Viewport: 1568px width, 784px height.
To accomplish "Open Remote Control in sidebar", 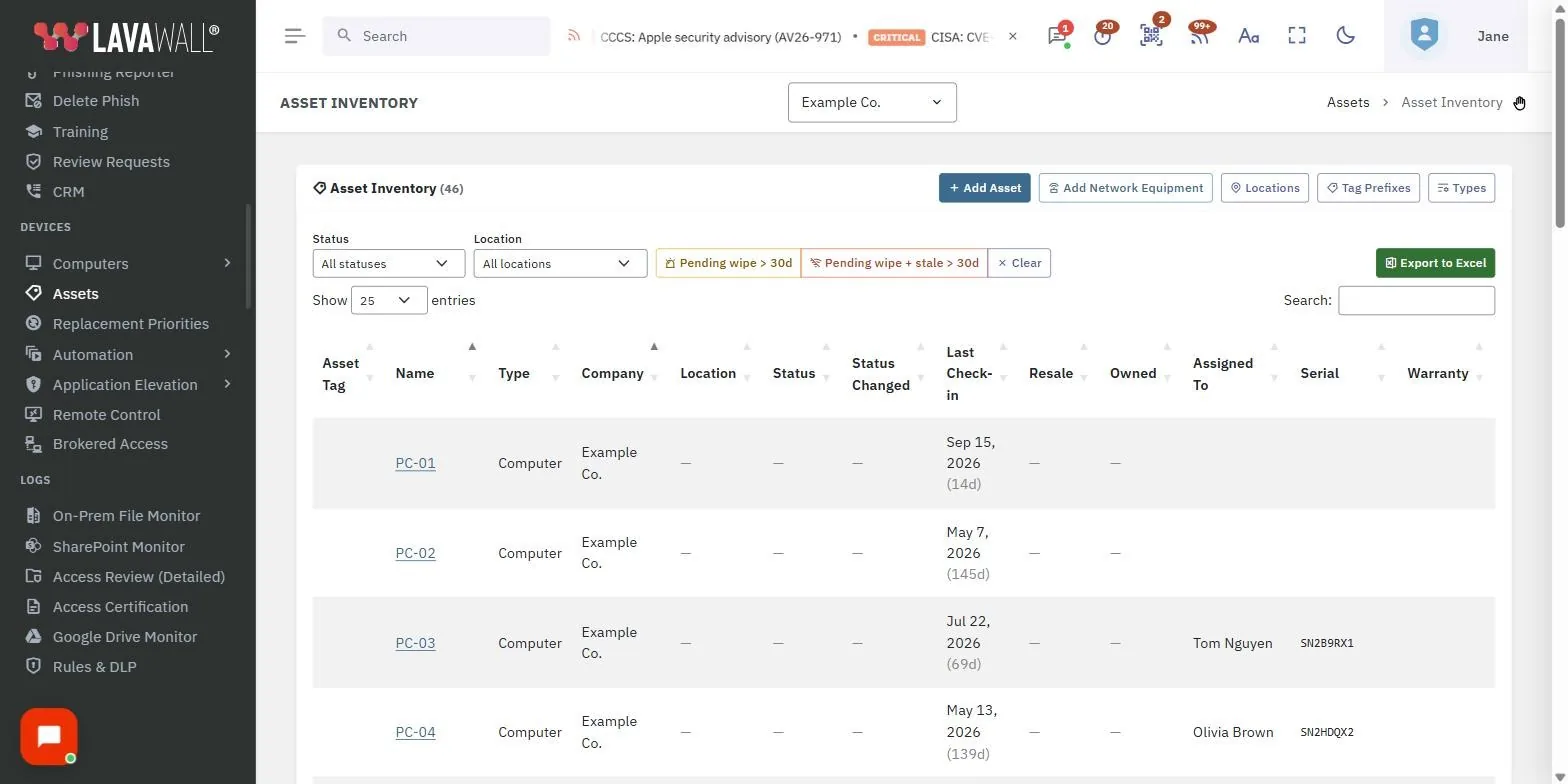I will click(106, 415).
